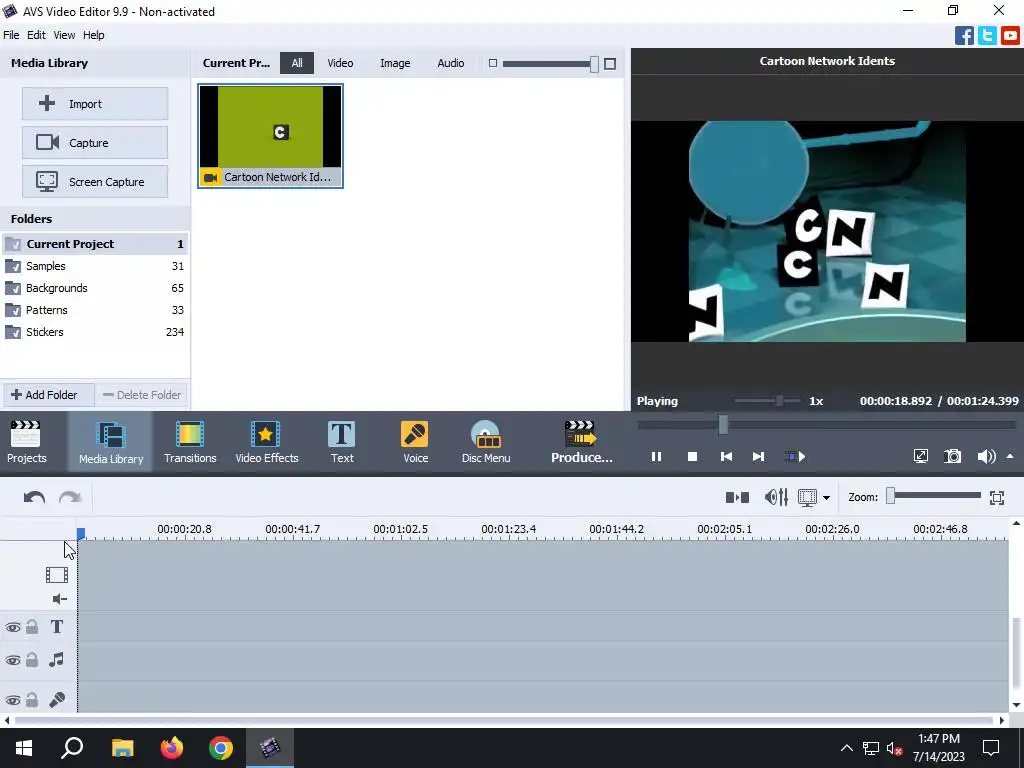Pause the preview playback
This screenshot has height=768, width=1024.
coord(656,456)
